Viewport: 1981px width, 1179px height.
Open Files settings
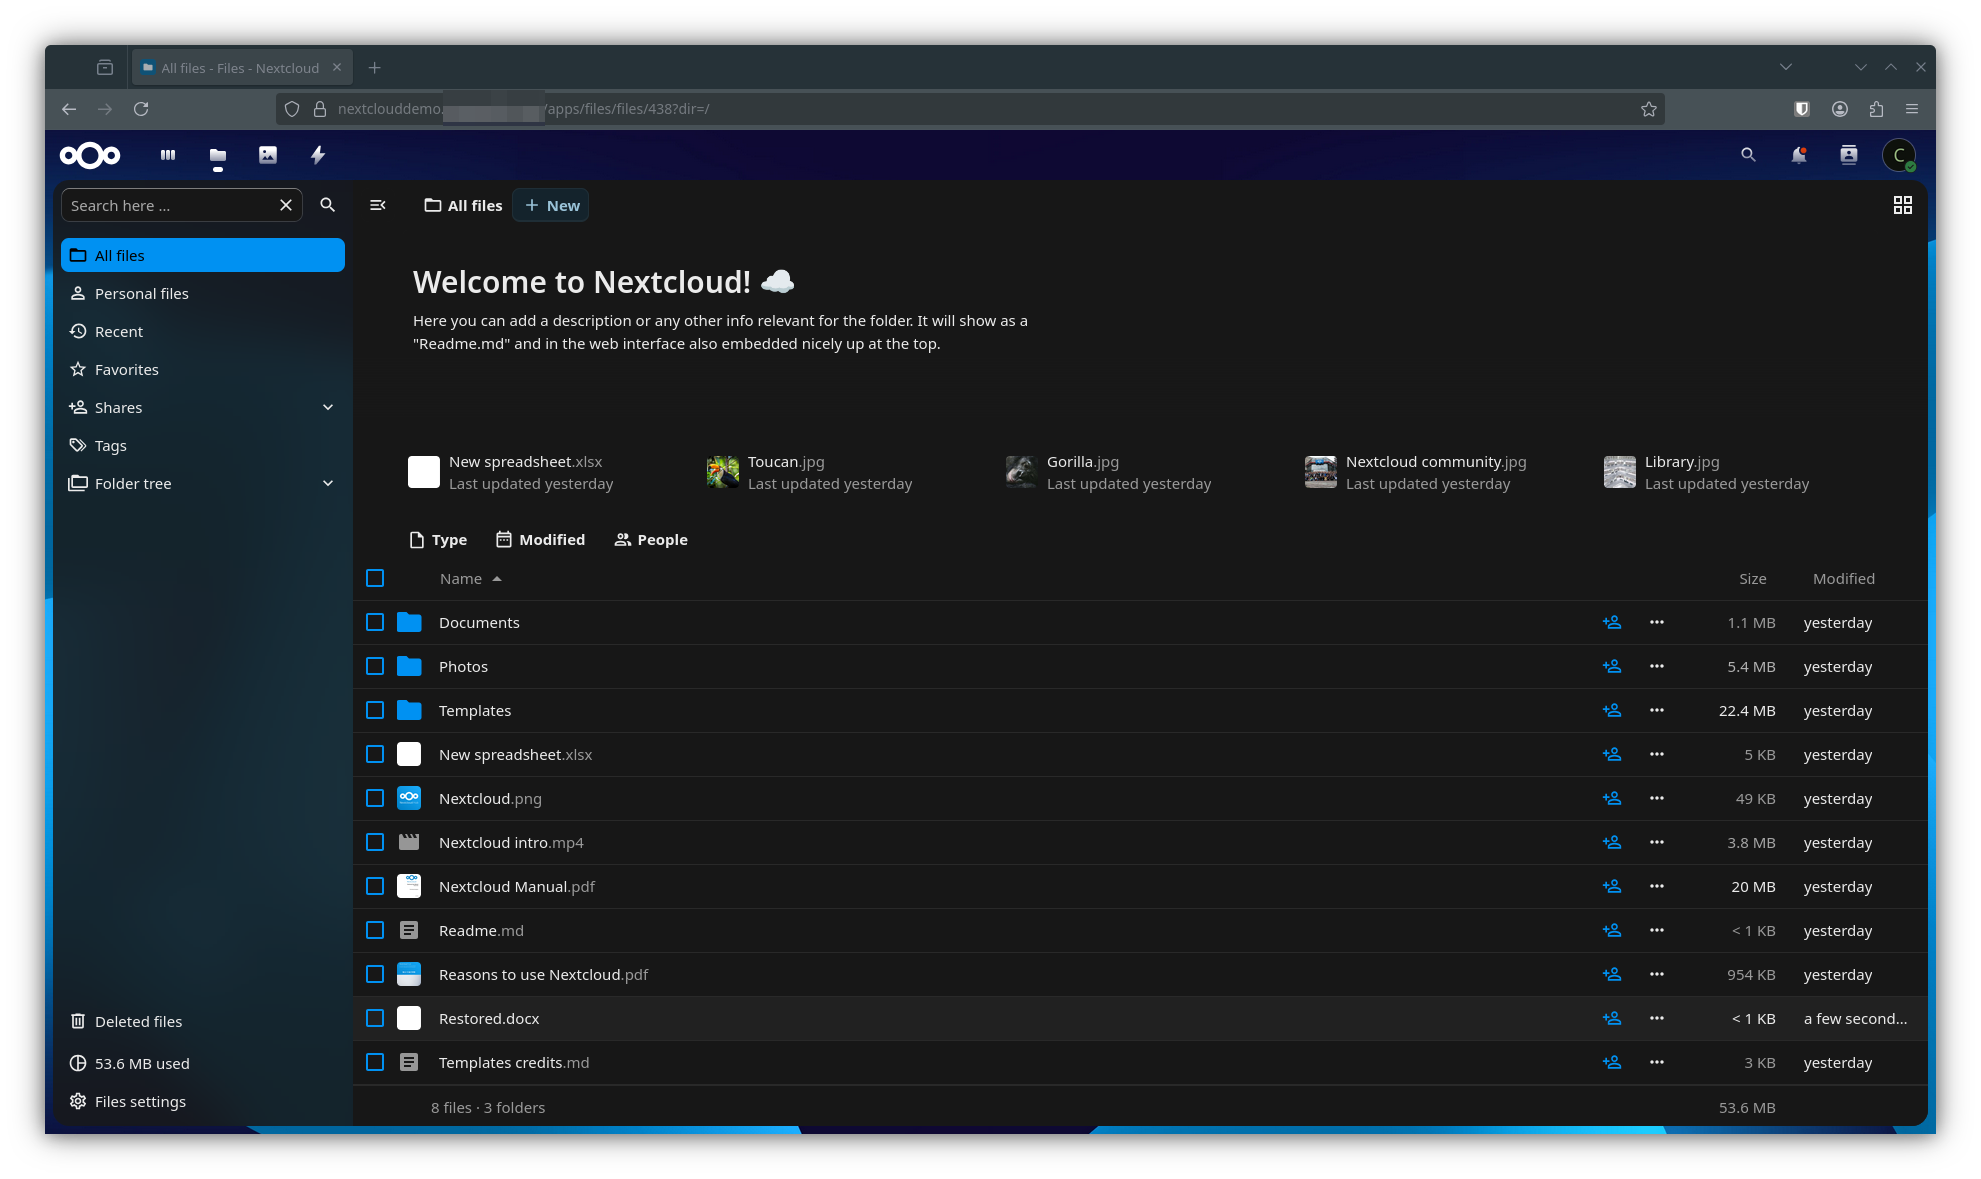[x=140, y=1101]
